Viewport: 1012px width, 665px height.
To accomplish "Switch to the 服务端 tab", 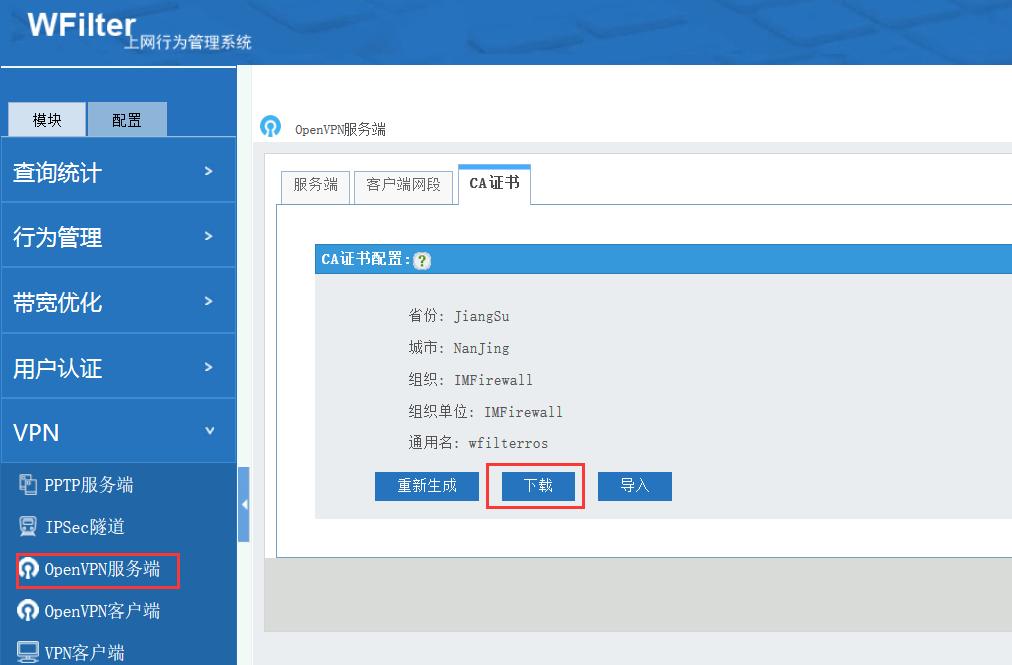I will 315,185.
